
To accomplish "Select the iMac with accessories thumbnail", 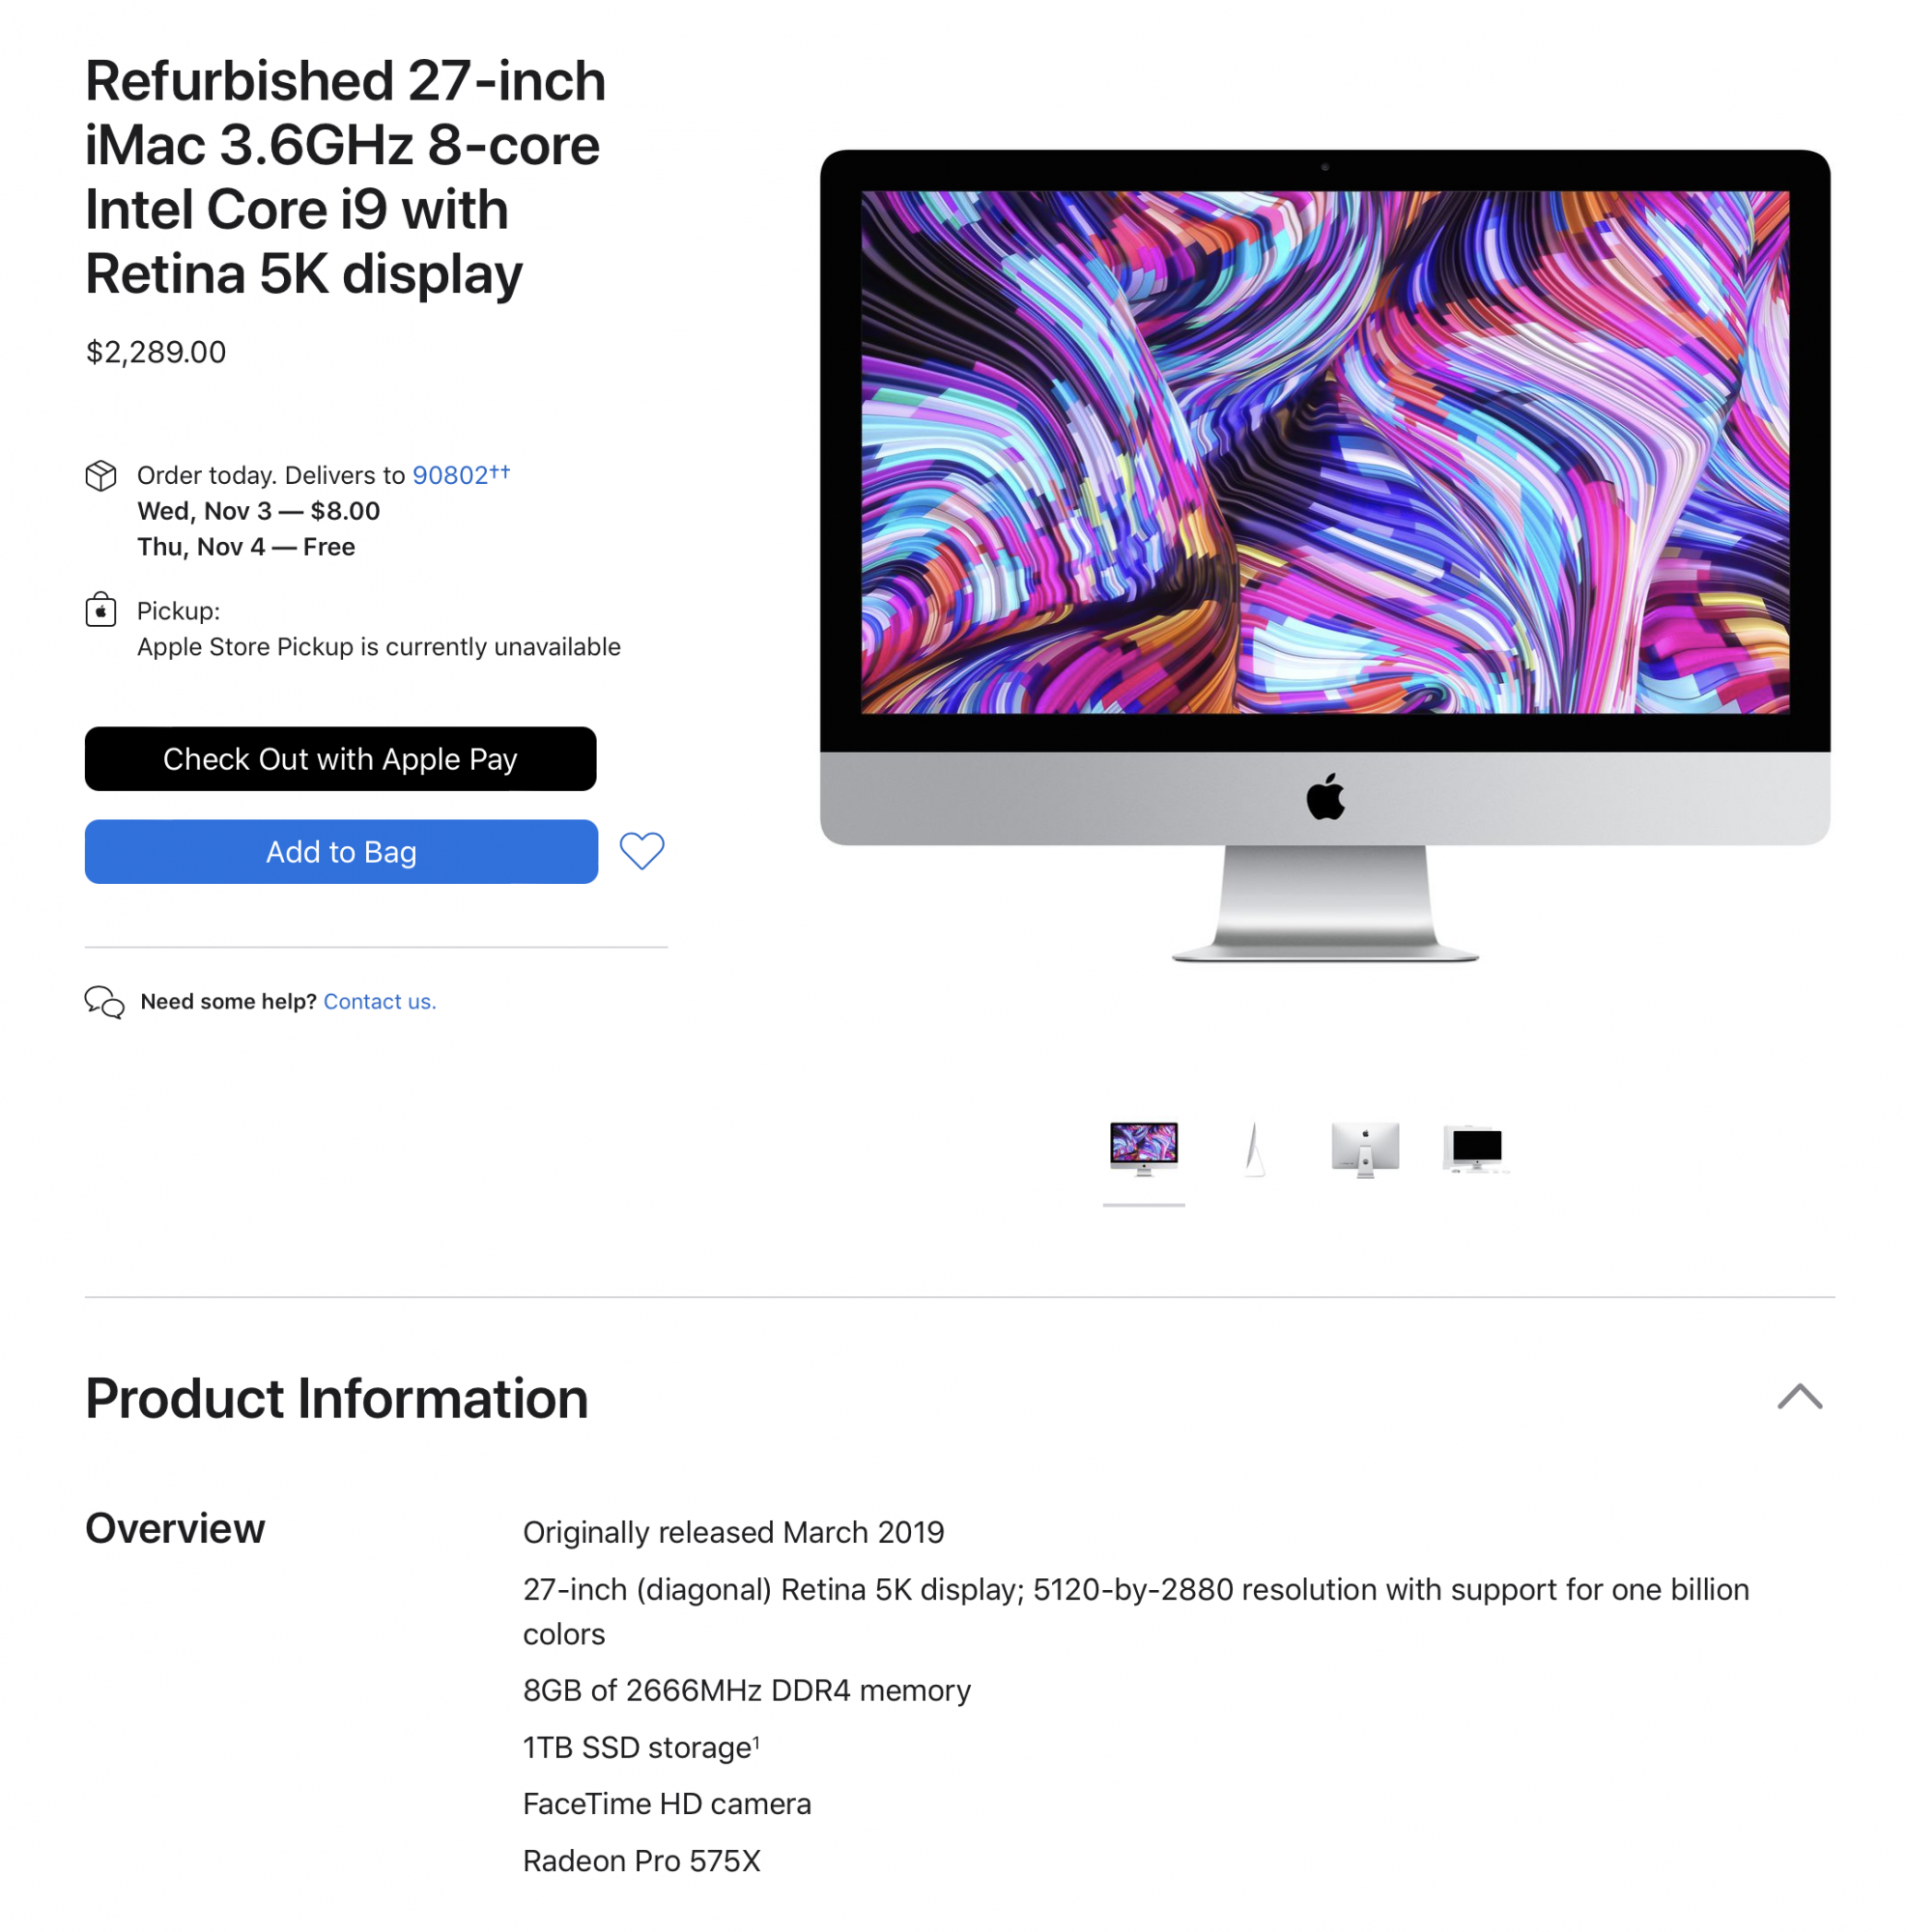I will (1476, 1147).
